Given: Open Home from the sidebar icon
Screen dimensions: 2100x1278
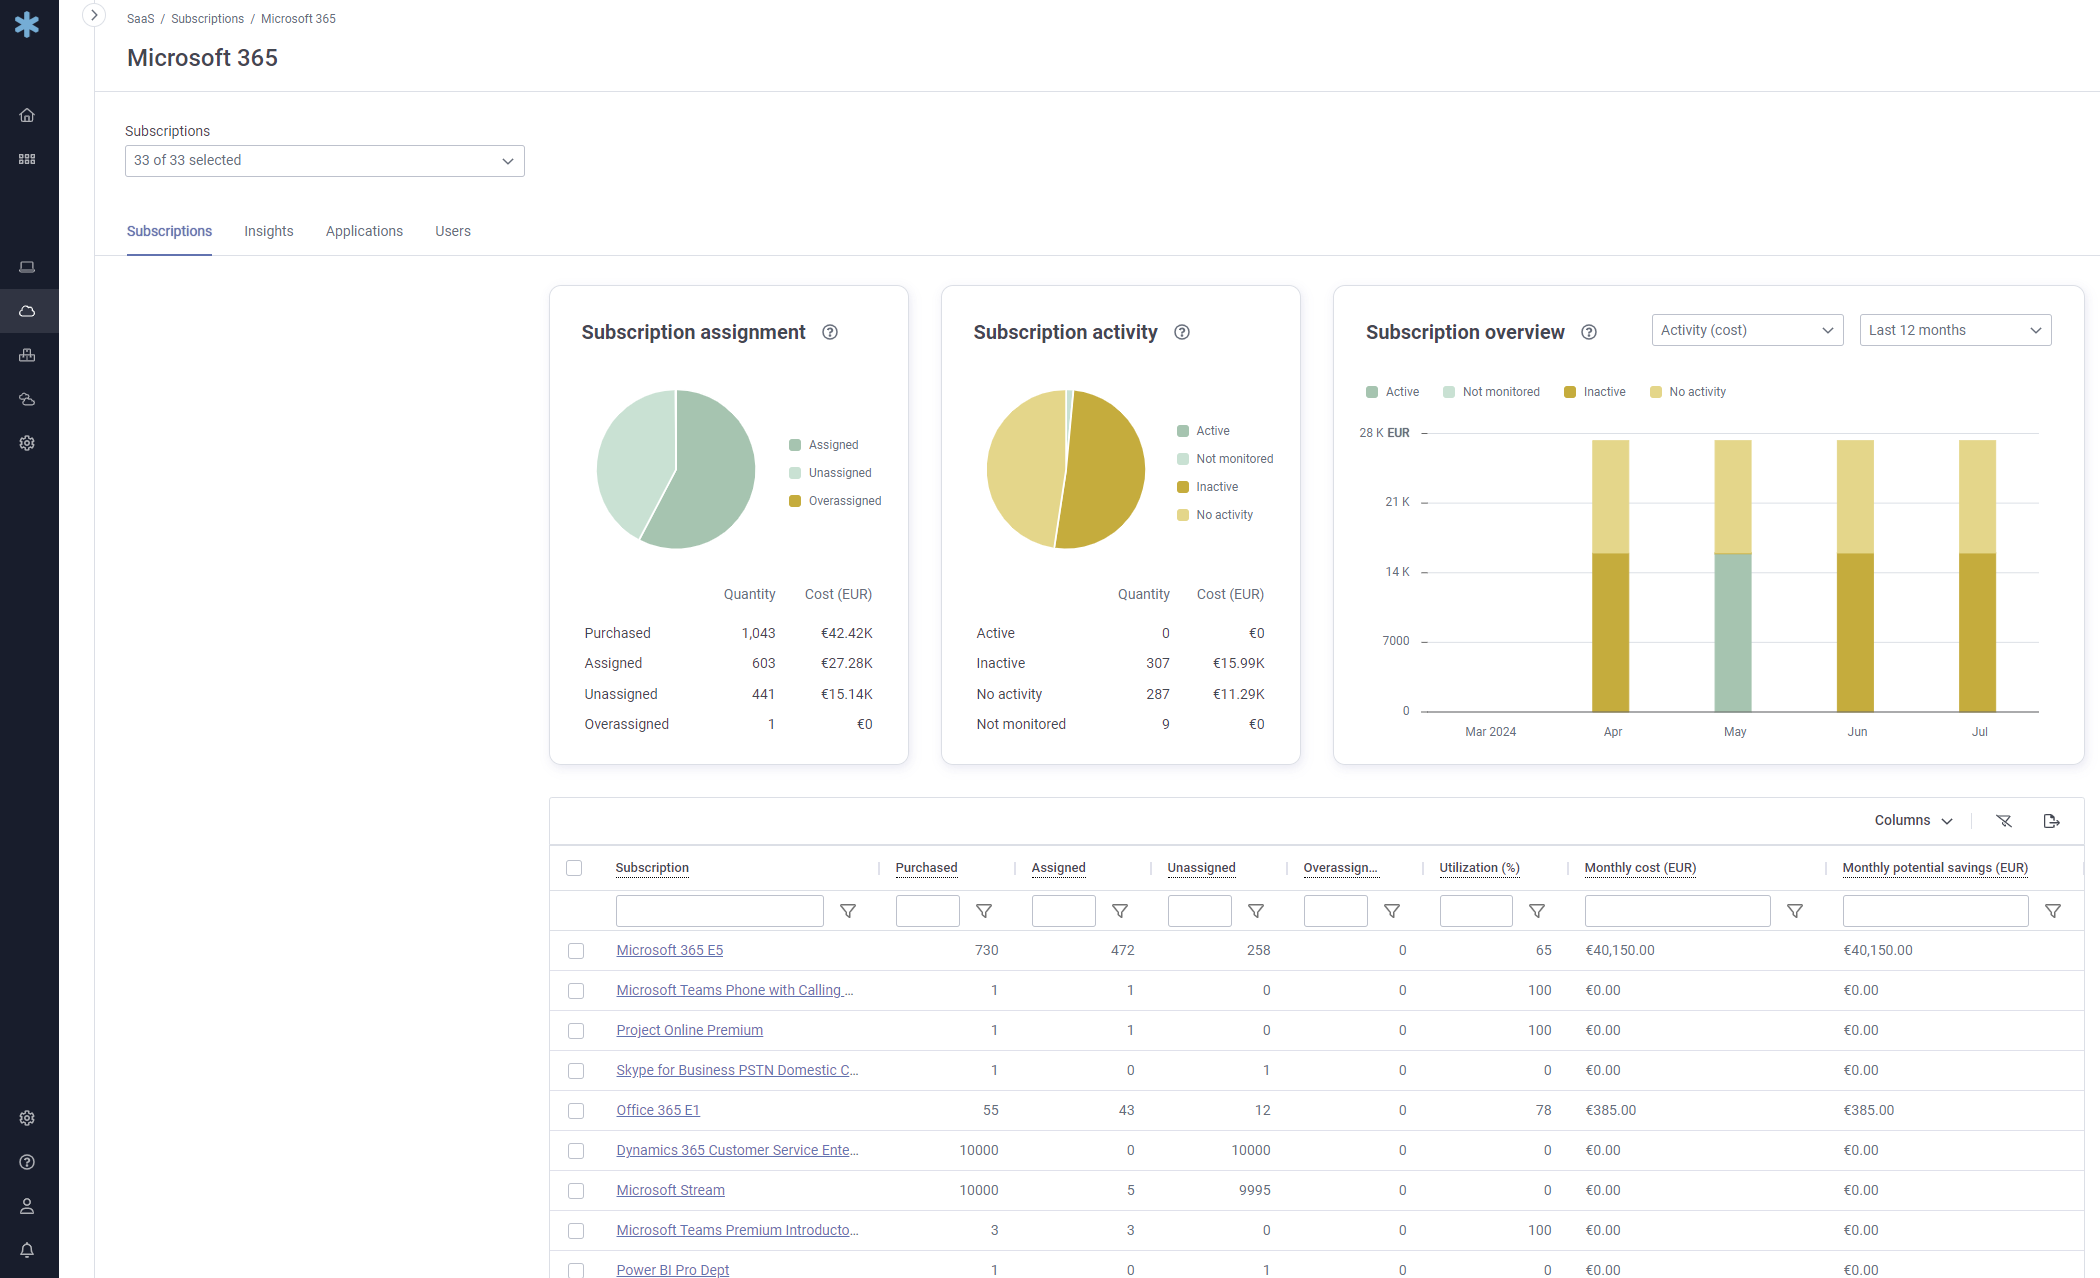Looking at the screenshot, I should [27, 115].
